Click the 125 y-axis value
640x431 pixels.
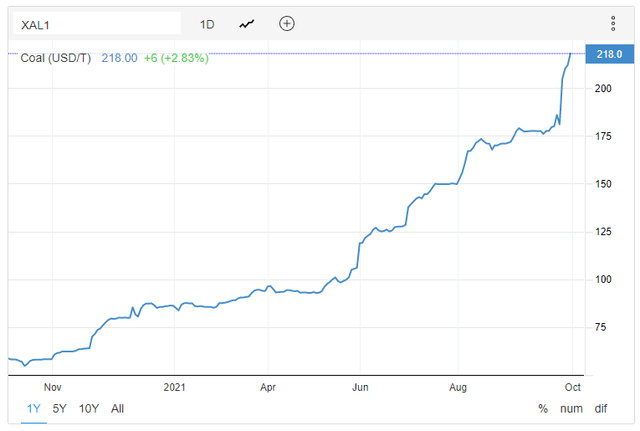click(x=603, y=232)
